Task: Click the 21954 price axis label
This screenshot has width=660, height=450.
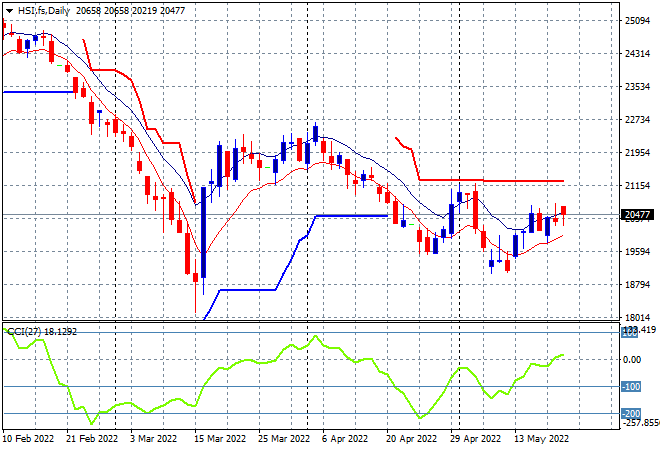Action: (x=637, y=152)
